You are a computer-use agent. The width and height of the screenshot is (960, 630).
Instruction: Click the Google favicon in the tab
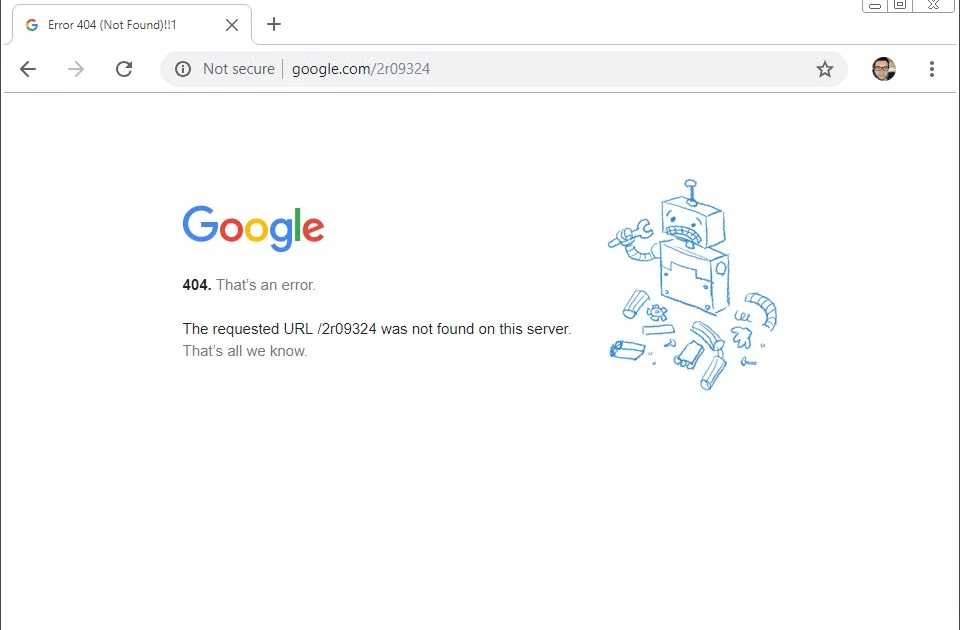[32, 25]
